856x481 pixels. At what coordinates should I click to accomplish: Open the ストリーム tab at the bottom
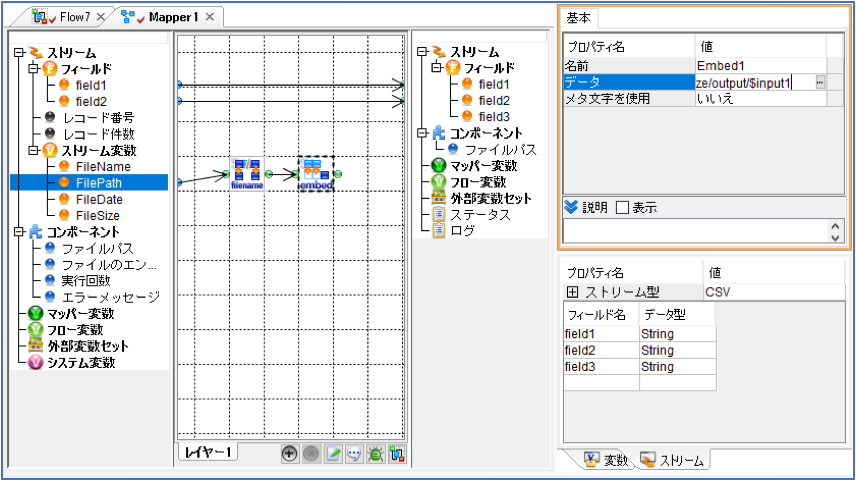point(672,460)
